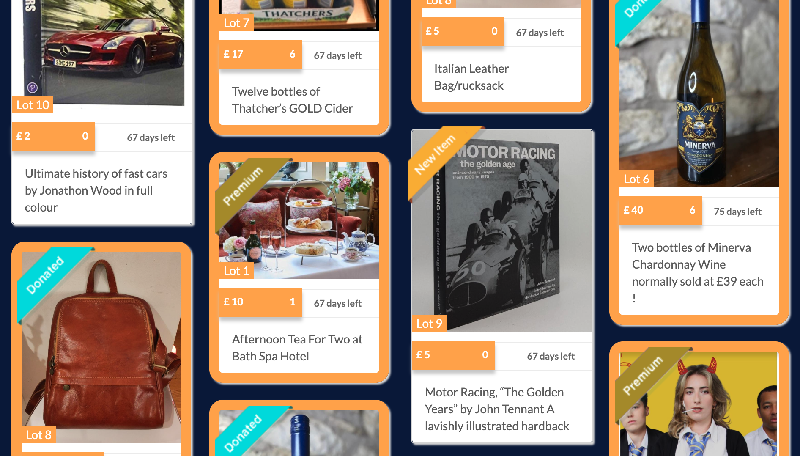Select the £40 bid bar on Lot 6
Viewport: 800px width, 456px height.
[x=660, y=210]
